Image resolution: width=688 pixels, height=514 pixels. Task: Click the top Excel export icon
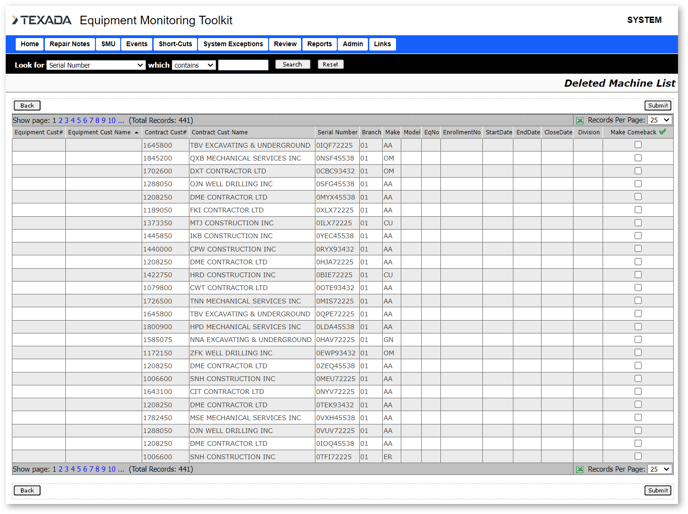579,120
